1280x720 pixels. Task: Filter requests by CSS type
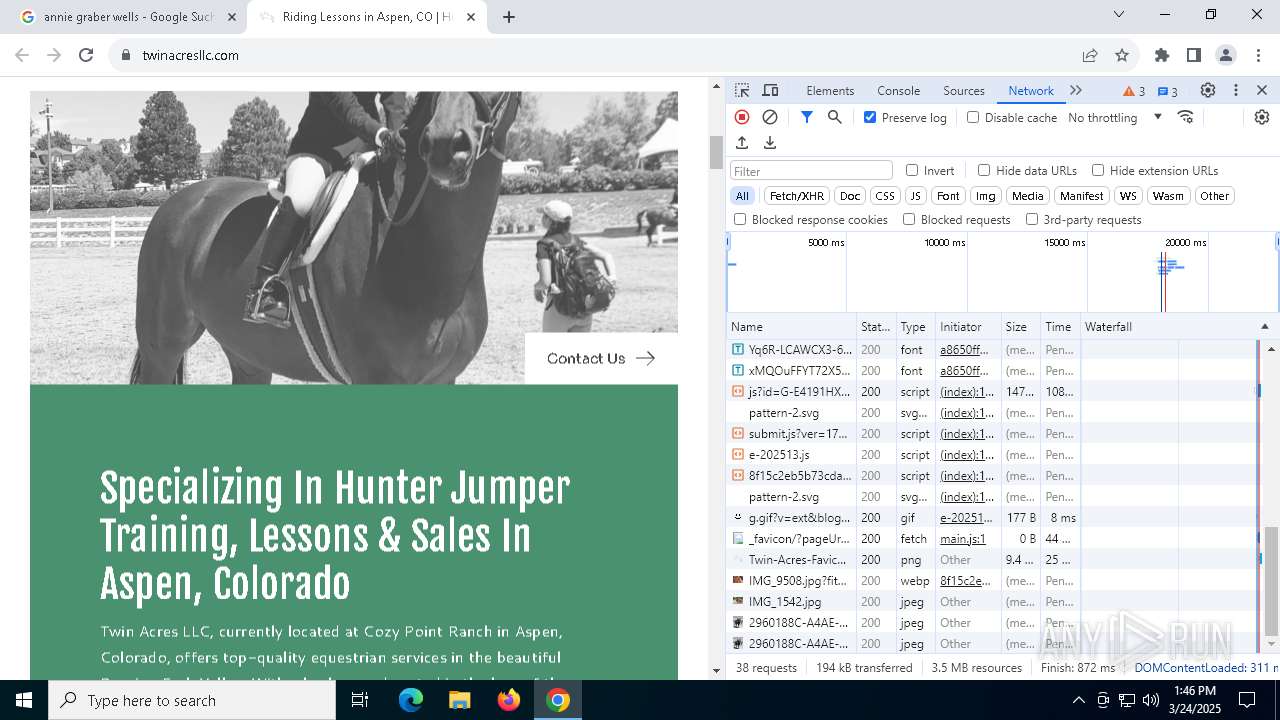[x=885, y=196]
